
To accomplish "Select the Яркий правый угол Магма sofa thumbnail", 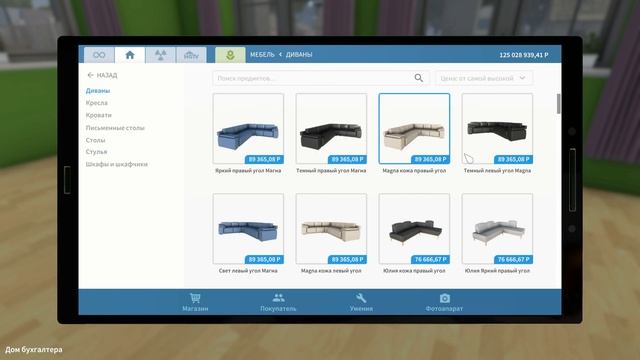I will (248, 129).
